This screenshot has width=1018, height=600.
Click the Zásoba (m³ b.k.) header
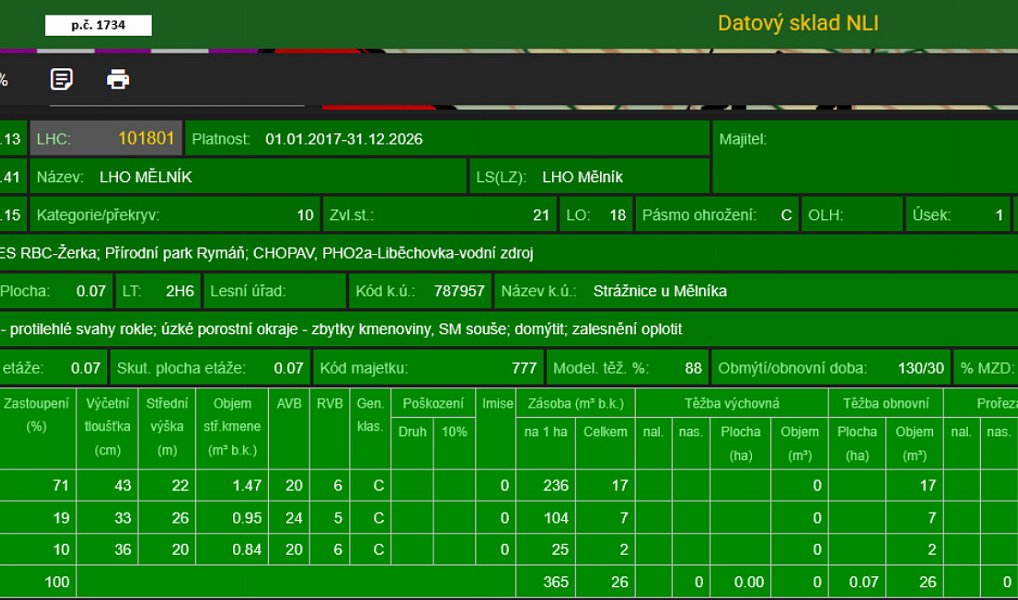(x=575, y=403)
